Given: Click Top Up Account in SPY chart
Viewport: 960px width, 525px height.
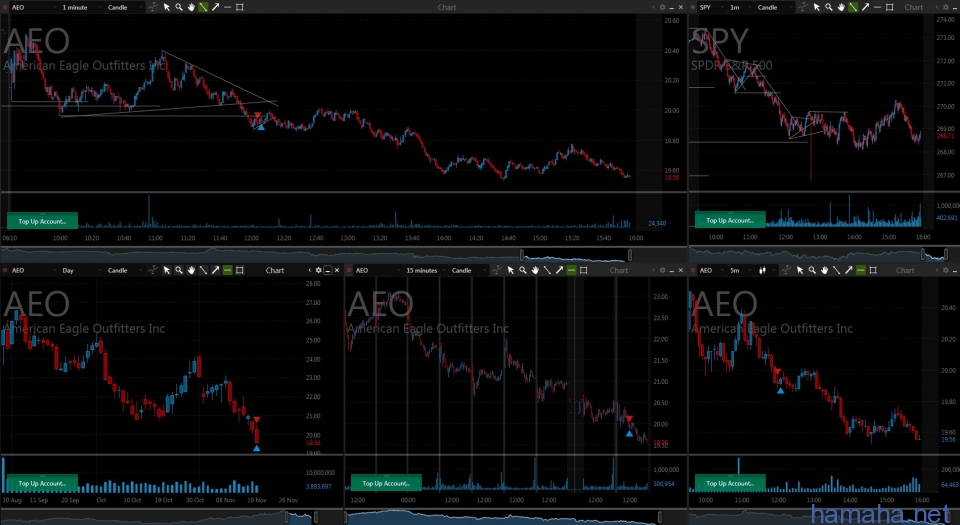Looking at the screenshot, I should pyautogui.click(x=730, y=220).
